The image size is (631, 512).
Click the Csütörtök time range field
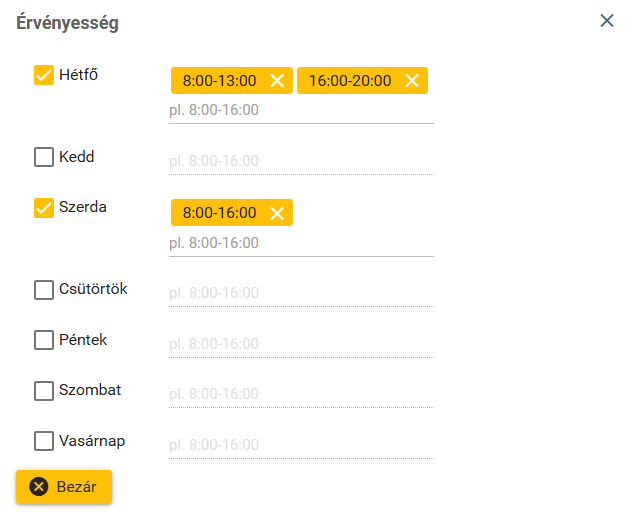coord(300,293)
